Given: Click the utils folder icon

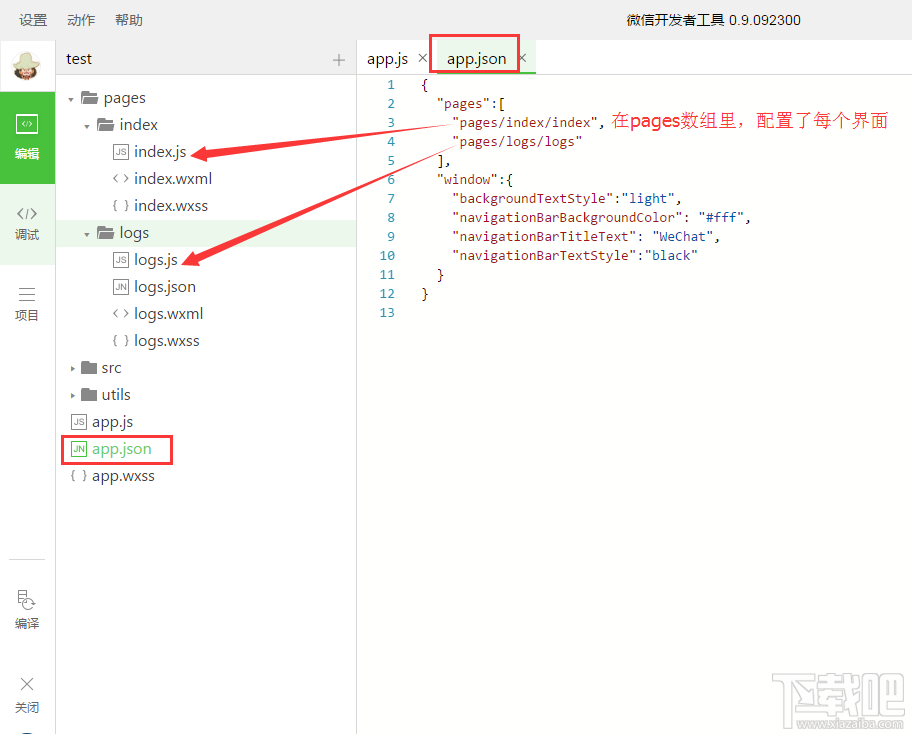Looking at the screenshot, I should pos(89,394).
